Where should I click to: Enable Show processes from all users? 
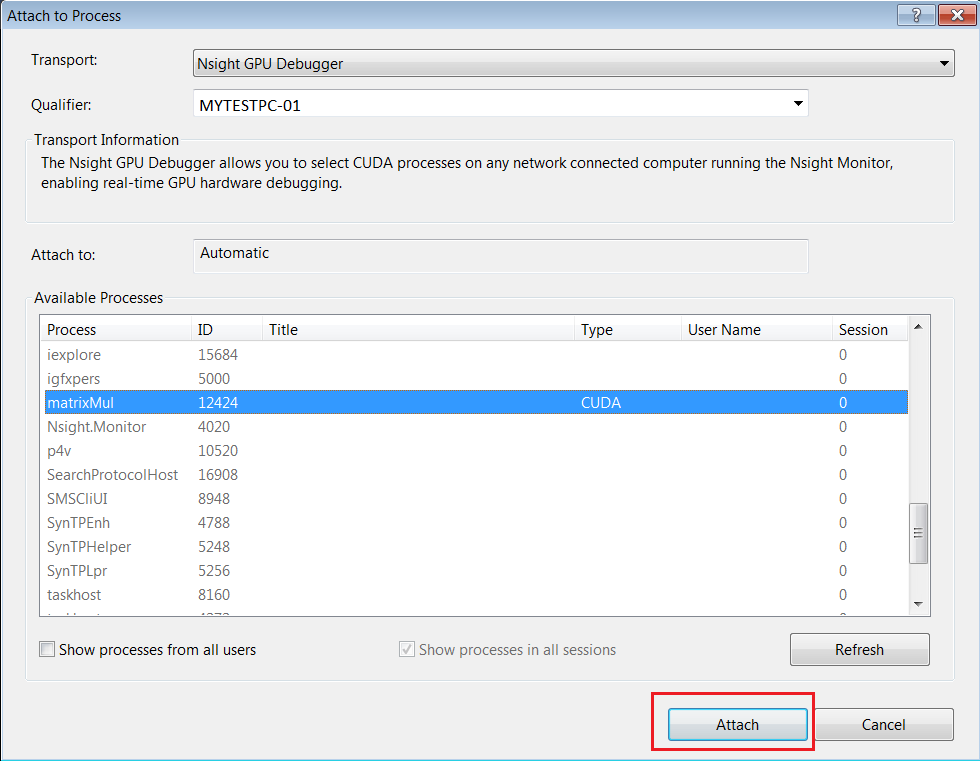[x=47, y=650]
